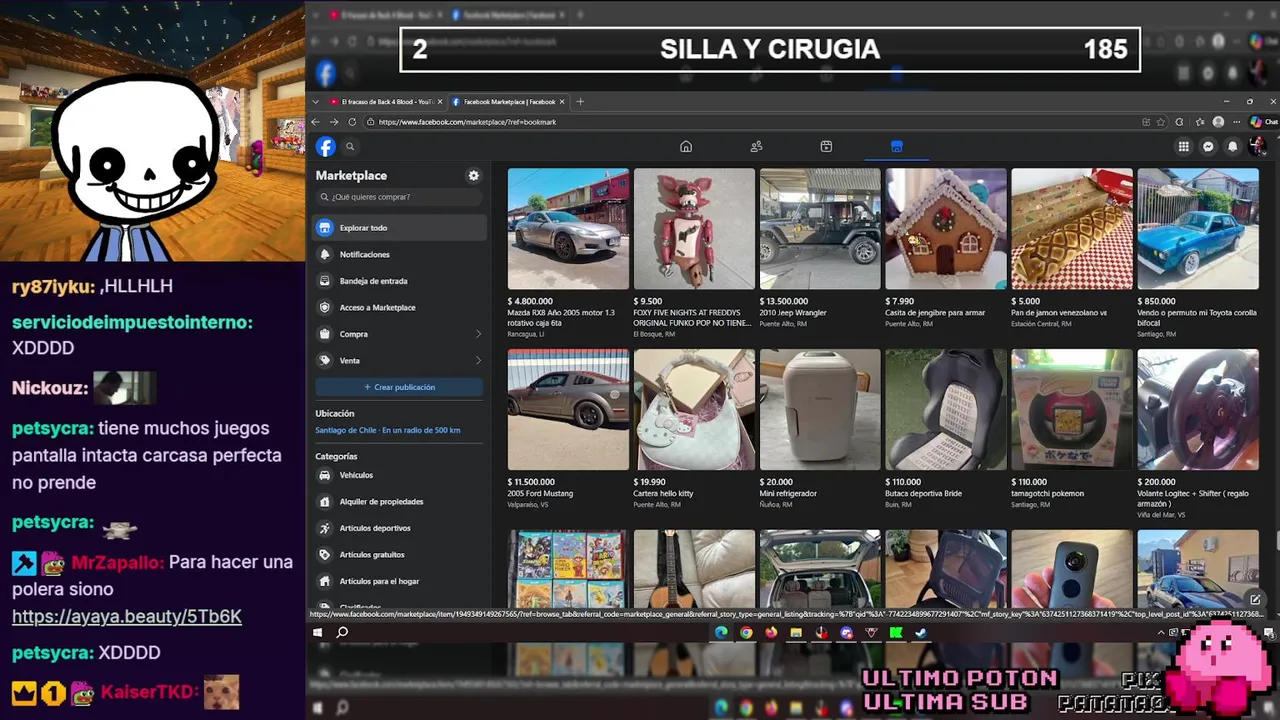Click the Crear publicación button
1280x720 pixels.
coord(399,387)
